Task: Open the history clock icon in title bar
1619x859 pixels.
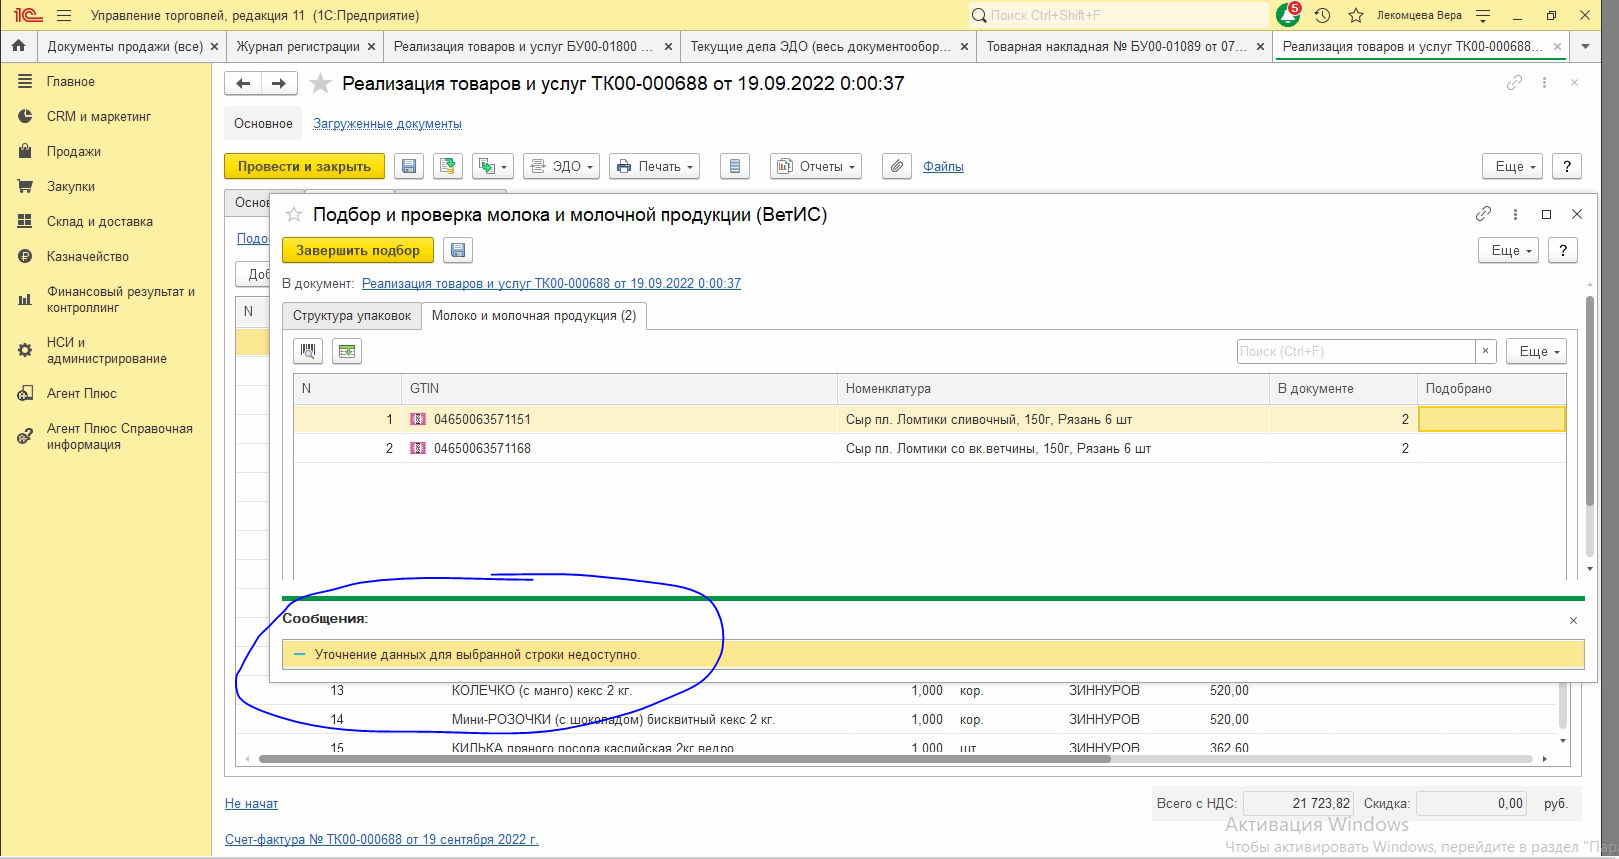Action: click(x=1322, y=15)
